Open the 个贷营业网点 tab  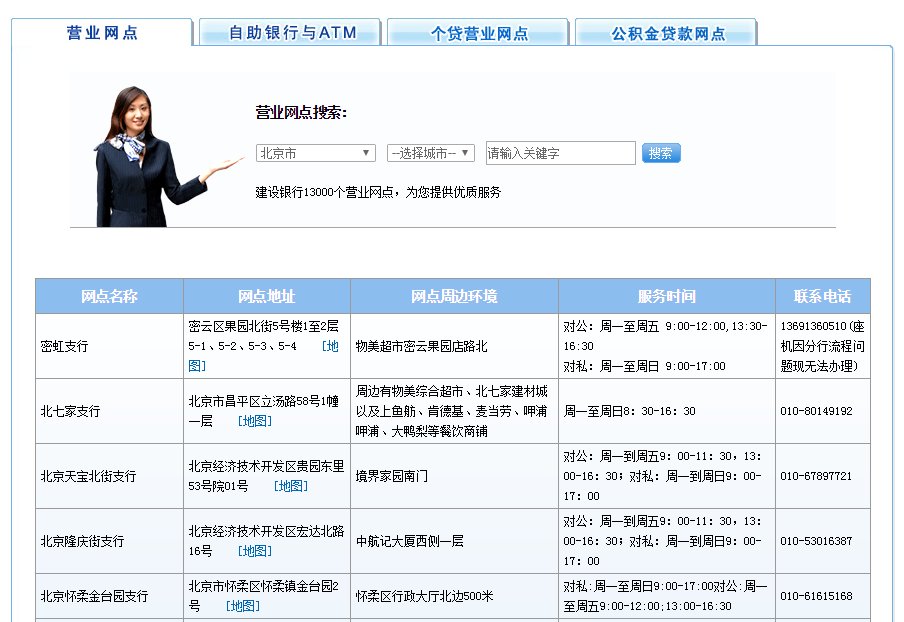[475, 31]
